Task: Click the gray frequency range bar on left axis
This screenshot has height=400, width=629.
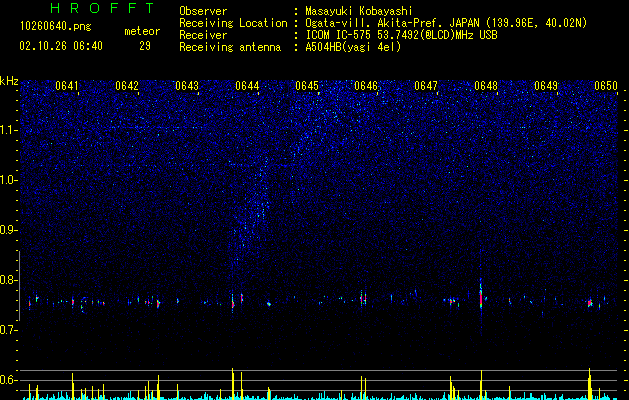Action: click(x=20, y=285)
